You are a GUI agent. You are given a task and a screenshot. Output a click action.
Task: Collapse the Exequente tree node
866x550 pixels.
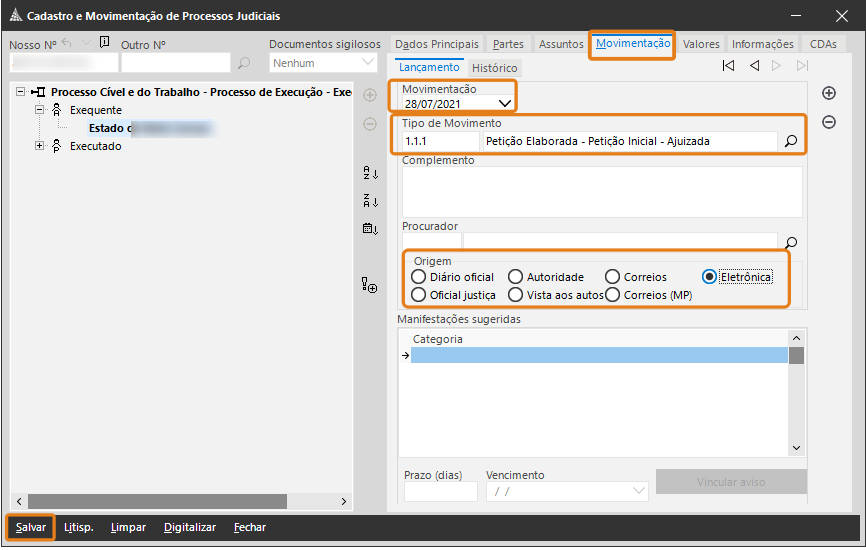click(x=40, y=110)
